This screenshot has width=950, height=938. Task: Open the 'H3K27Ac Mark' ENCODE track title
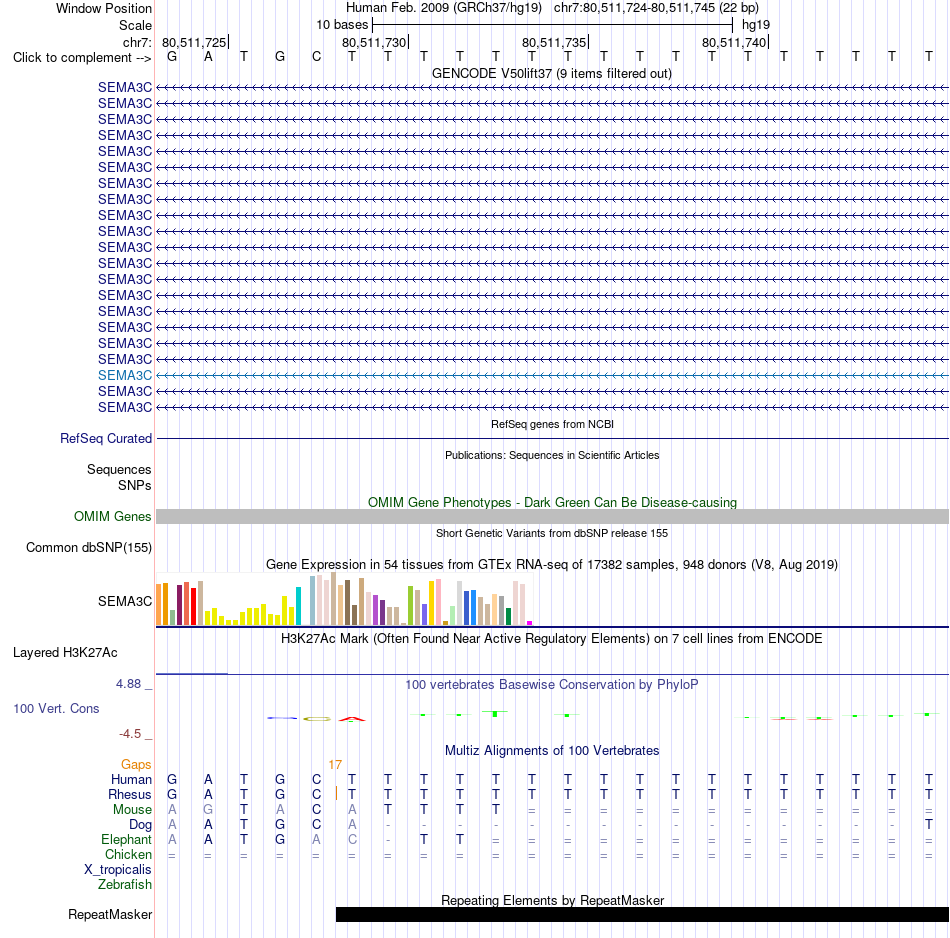tap(552, 639)
